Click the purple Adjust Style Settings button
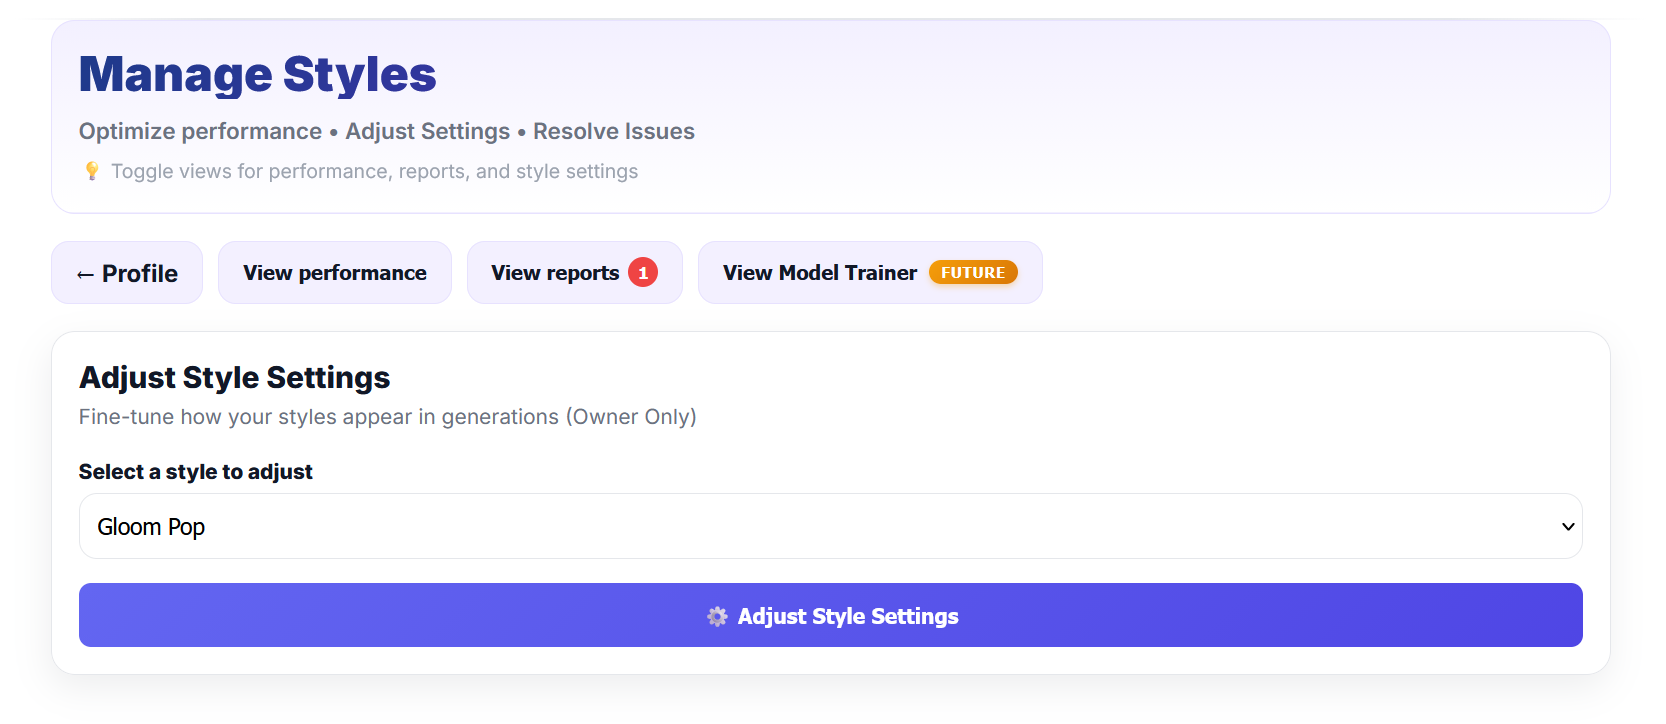Image resolution: width=1666 pixels, height=724 pixels. click(x=831, y=615)
